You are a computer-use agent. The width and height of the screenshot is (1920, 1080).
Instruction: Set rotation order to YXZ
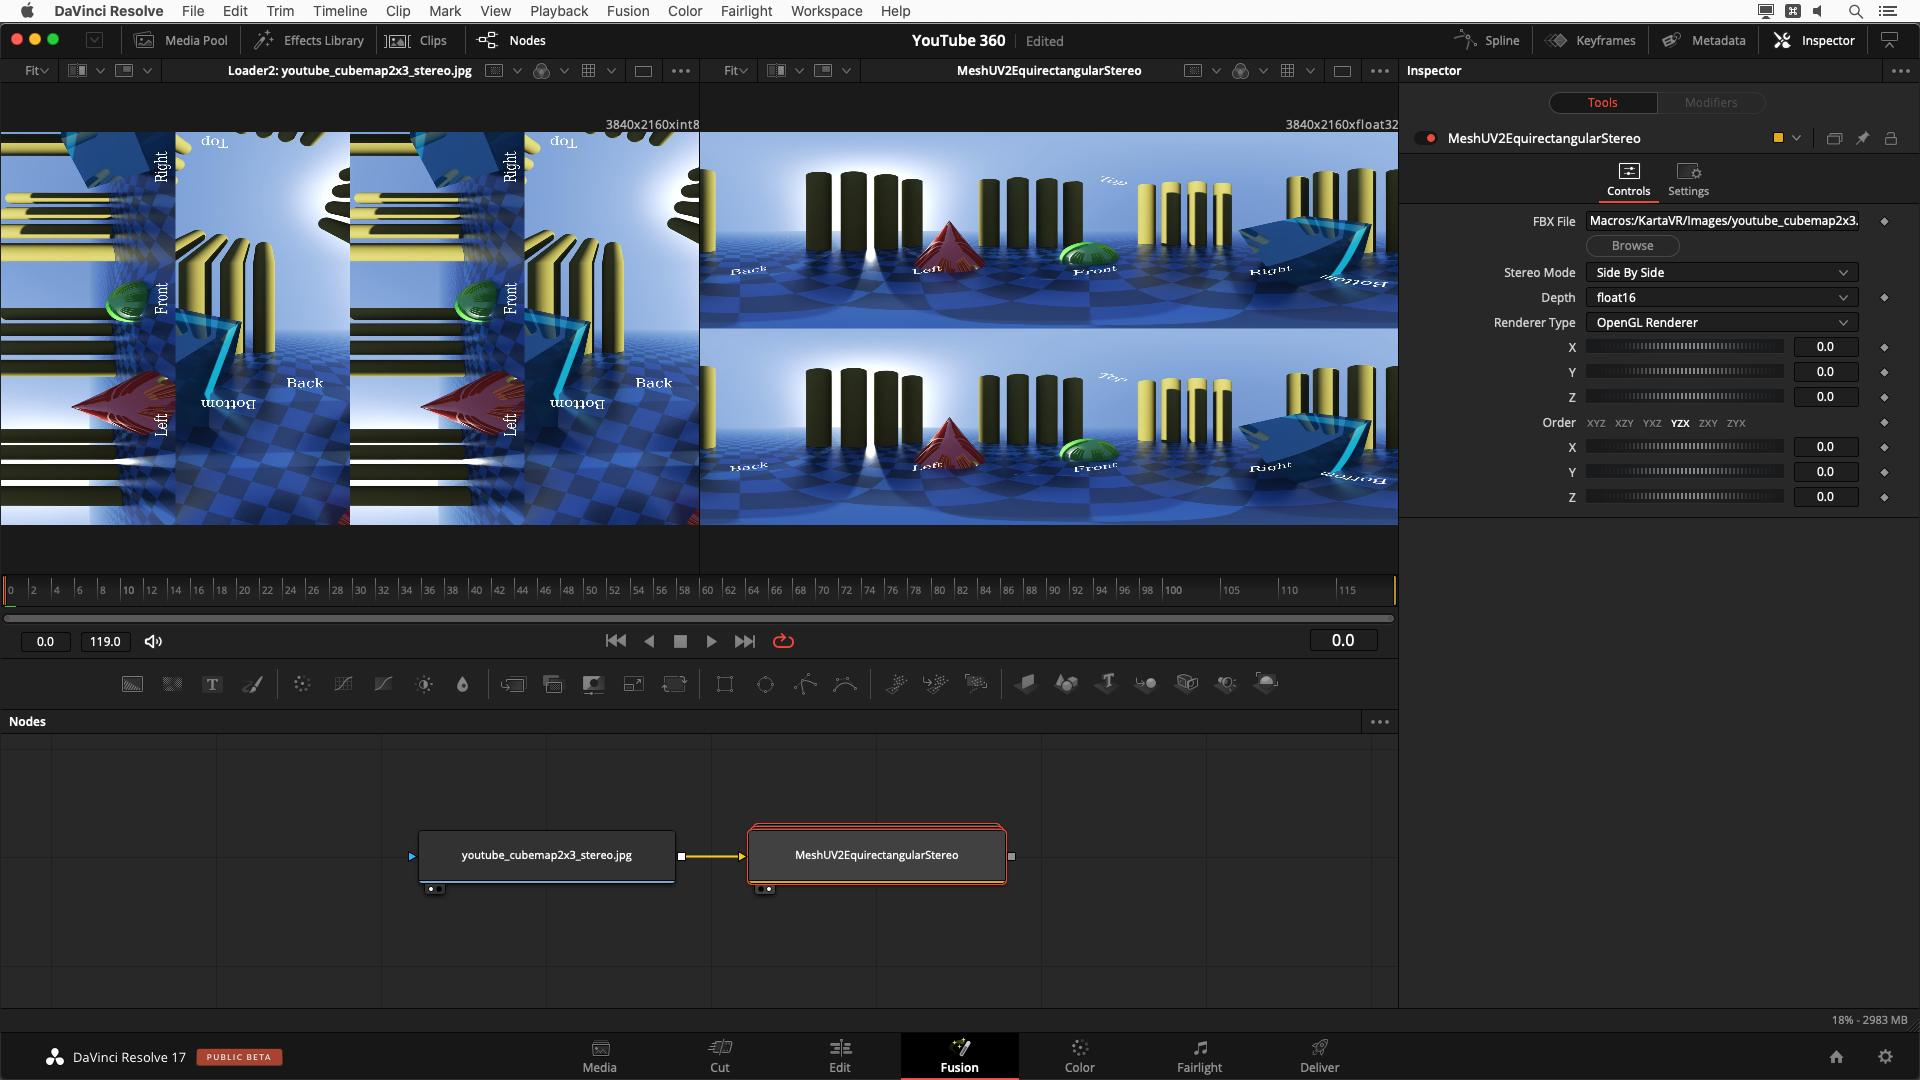pyautogui.click(x=1652, y=423)
